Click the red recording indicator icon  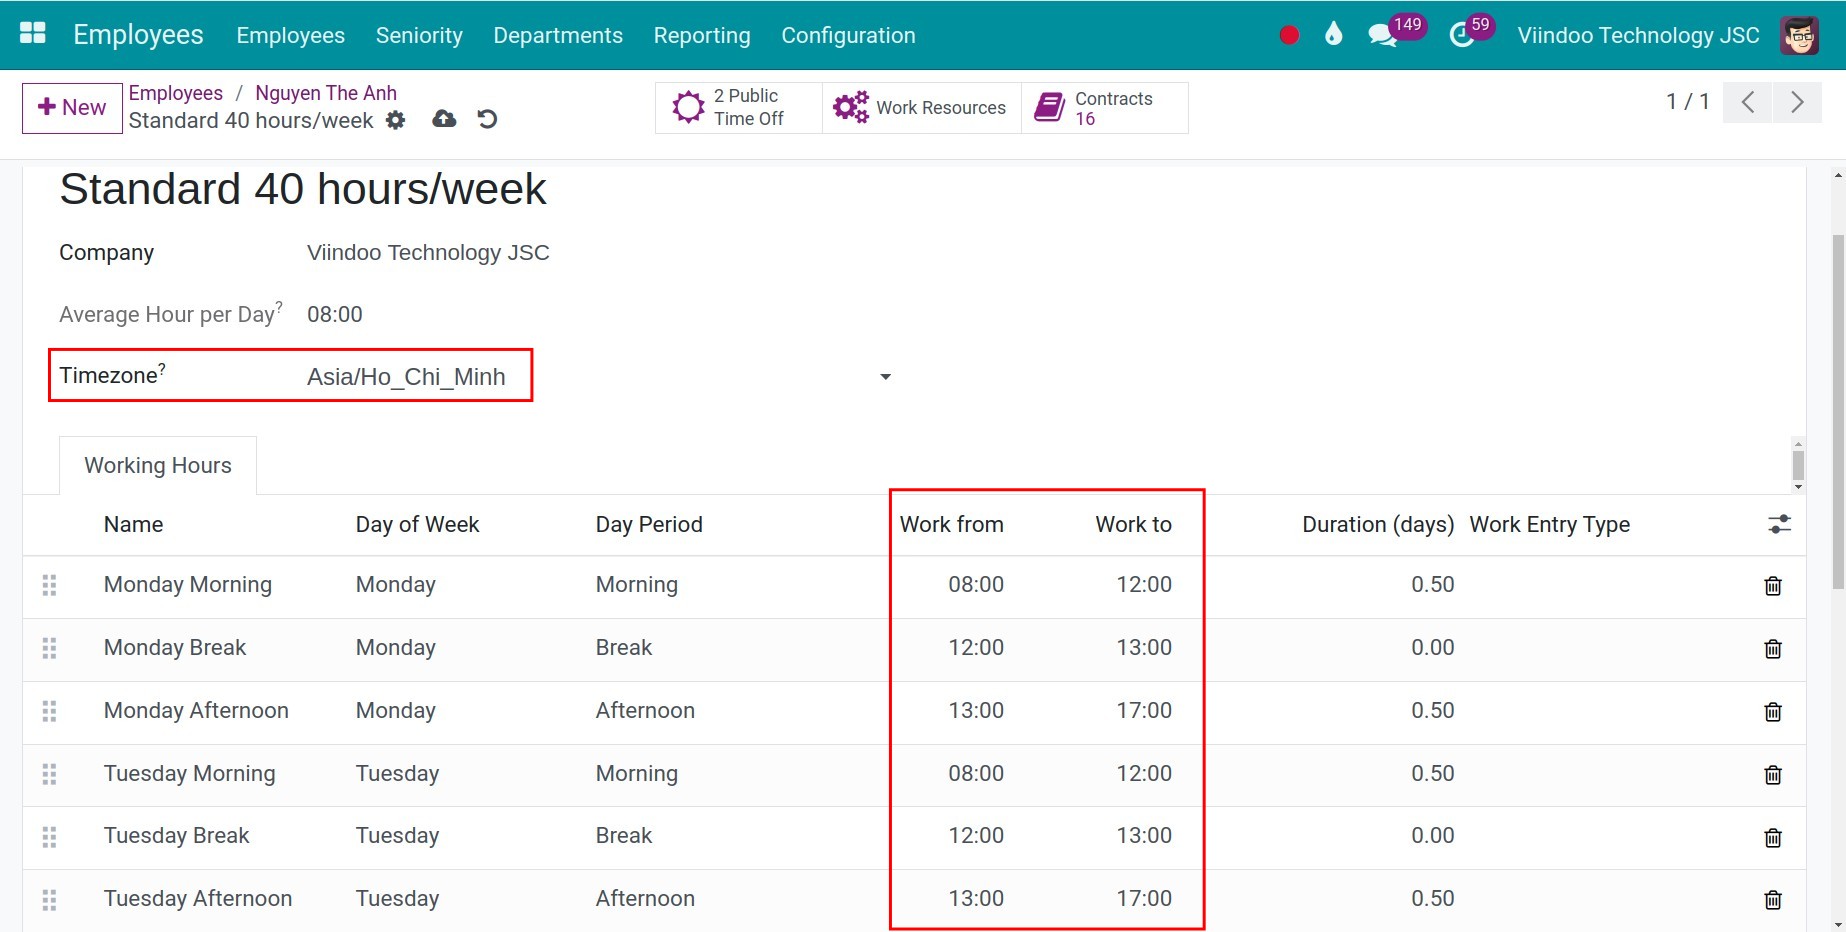coord(1289,36)
